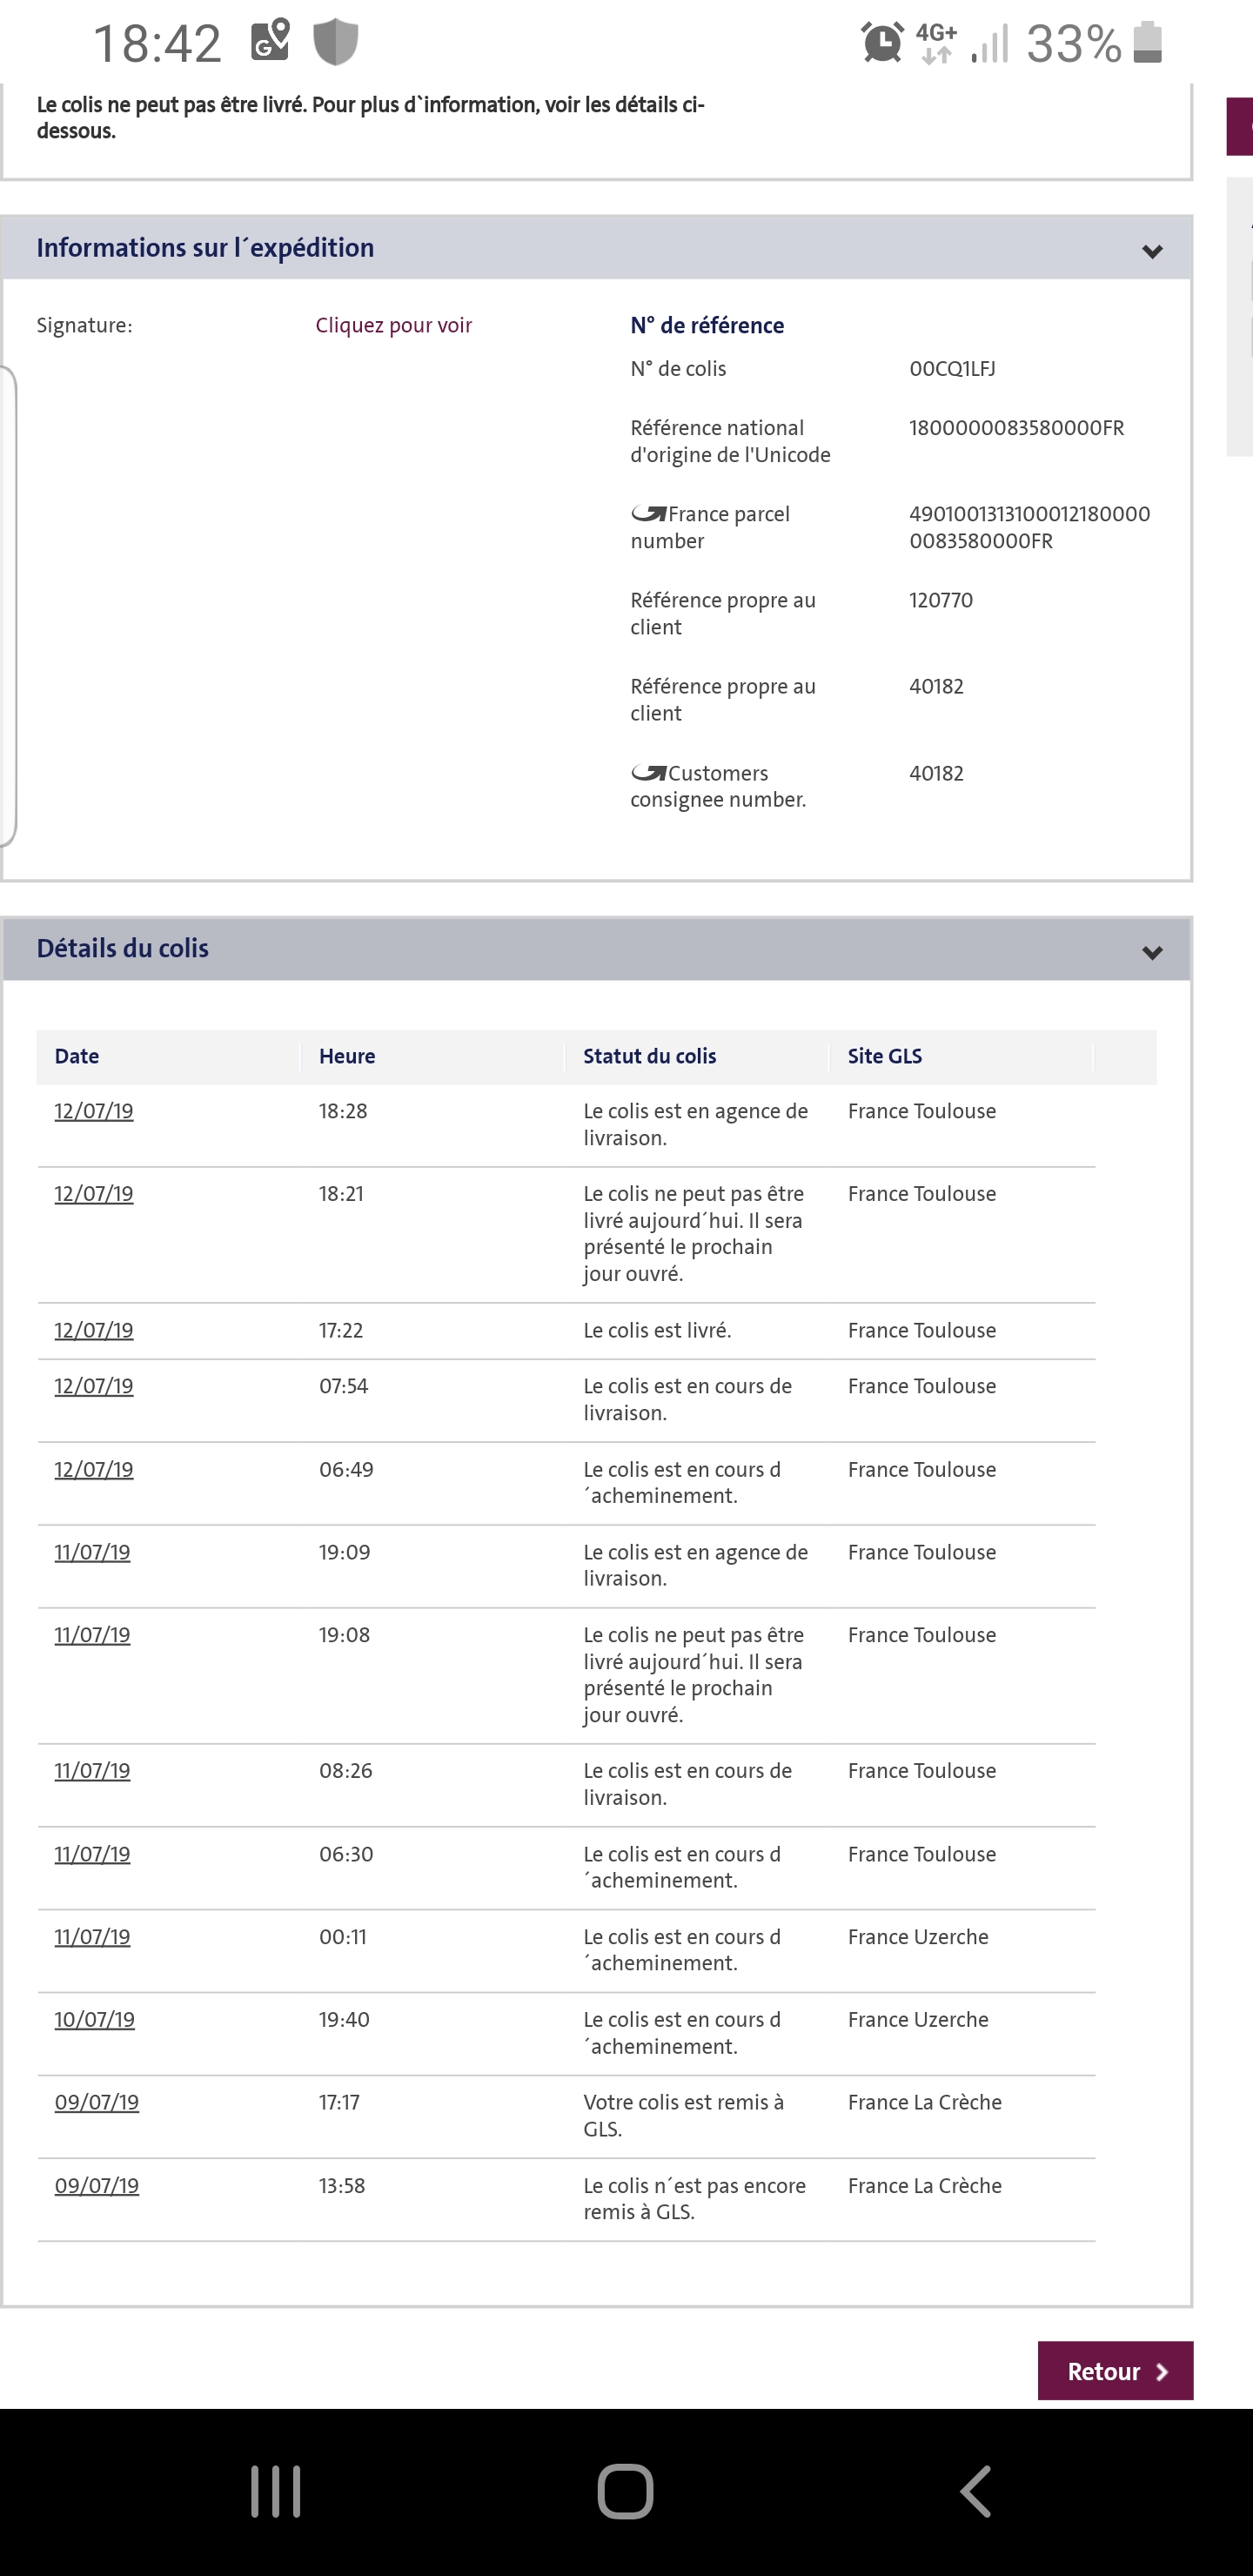
Task: Collapse the Détails du colis chevron
Action: click(1152, 952)
